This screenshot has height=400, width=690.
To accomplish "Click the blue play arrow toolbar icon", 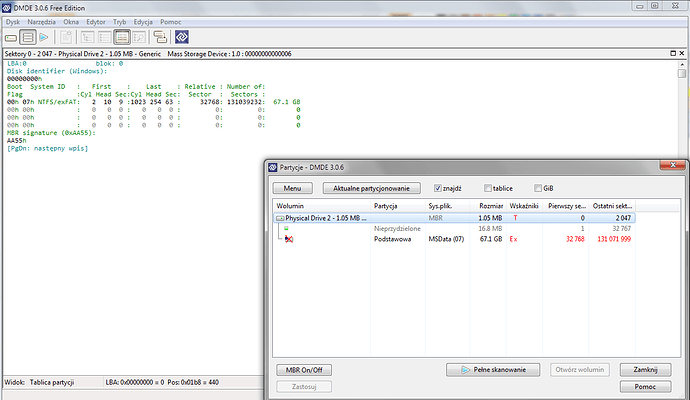I will (44, 37).
